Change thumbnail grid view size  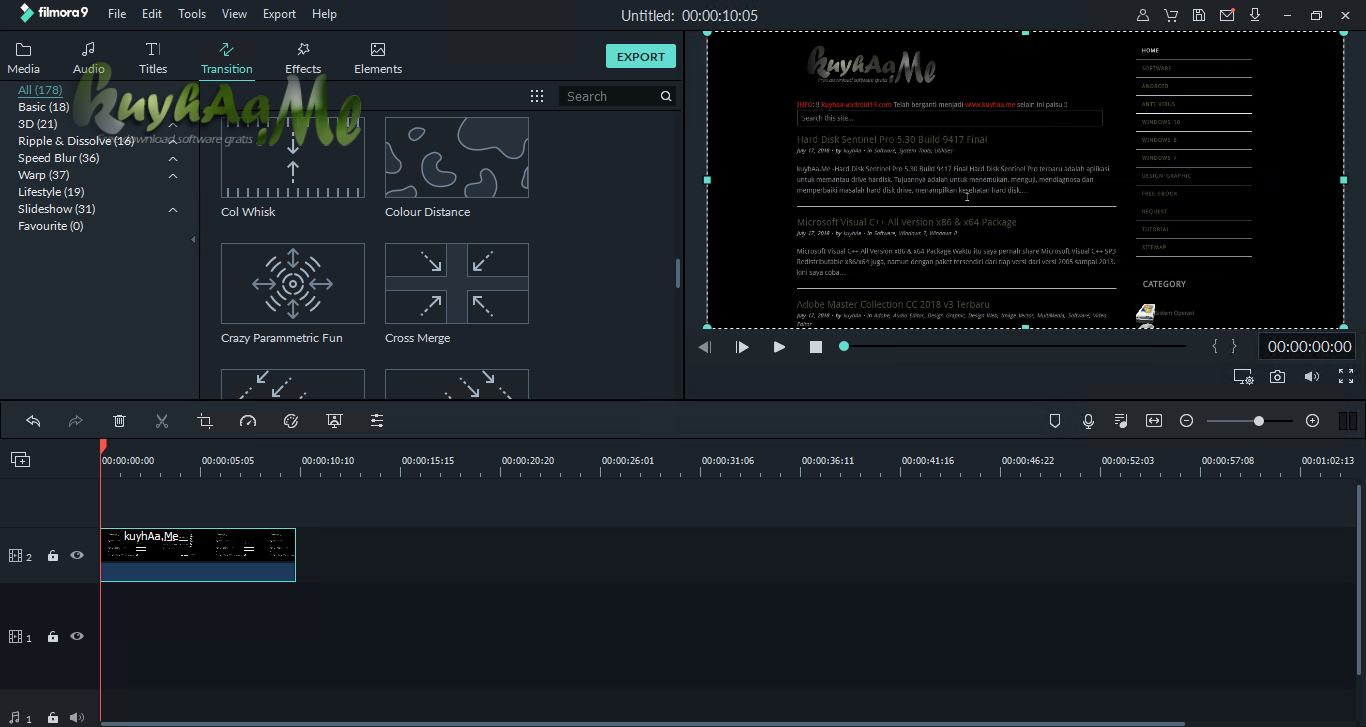537,96
